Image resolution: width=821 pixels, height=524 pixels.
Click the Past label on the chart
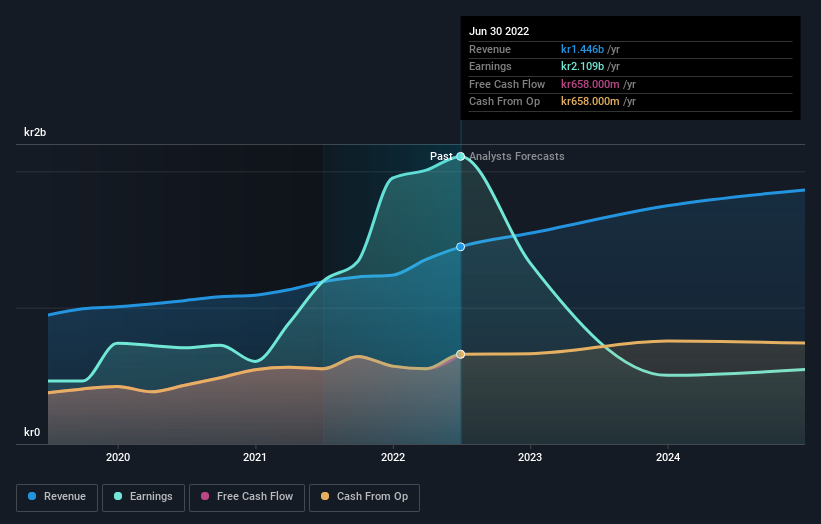[x=441, y=156]
